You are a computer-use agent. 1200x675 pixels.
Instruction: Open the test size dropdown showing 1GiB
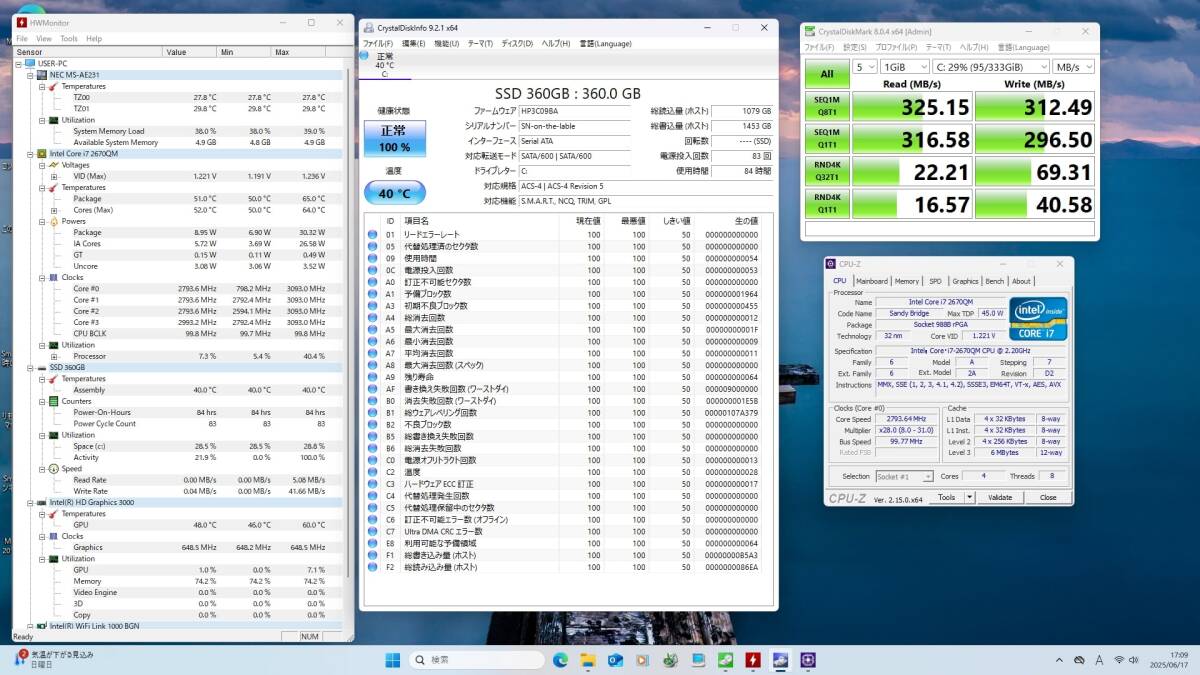click(x=903, y=67)
